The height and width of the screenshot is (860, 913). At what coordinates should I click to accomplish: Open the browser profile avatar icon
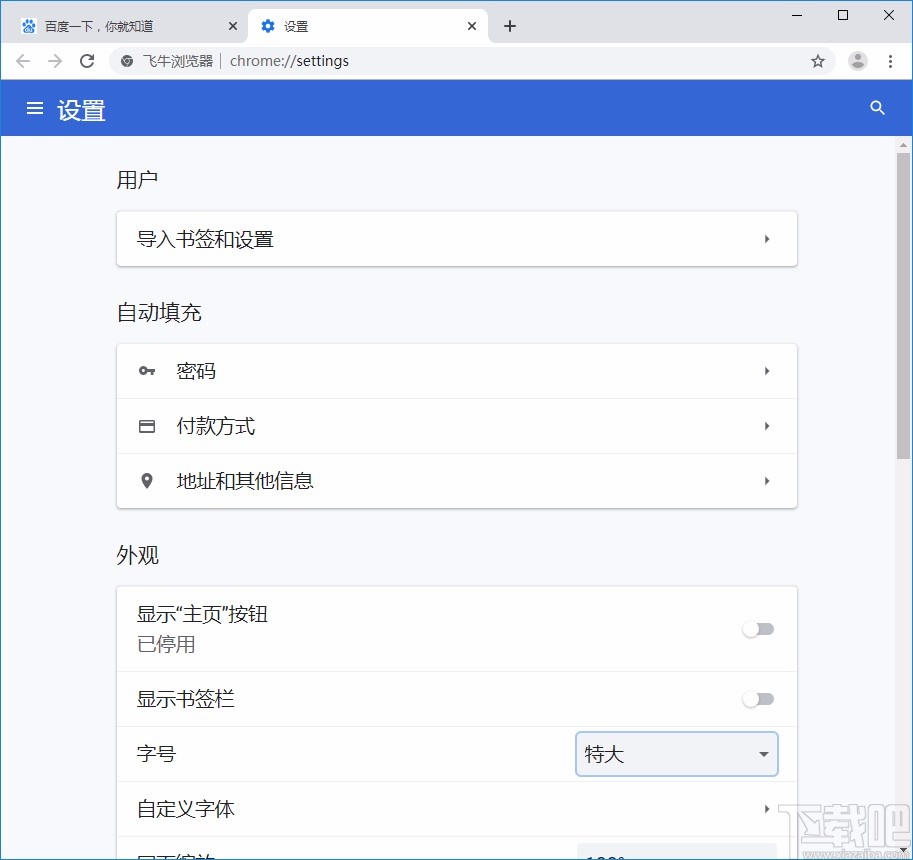click(857, 61)
